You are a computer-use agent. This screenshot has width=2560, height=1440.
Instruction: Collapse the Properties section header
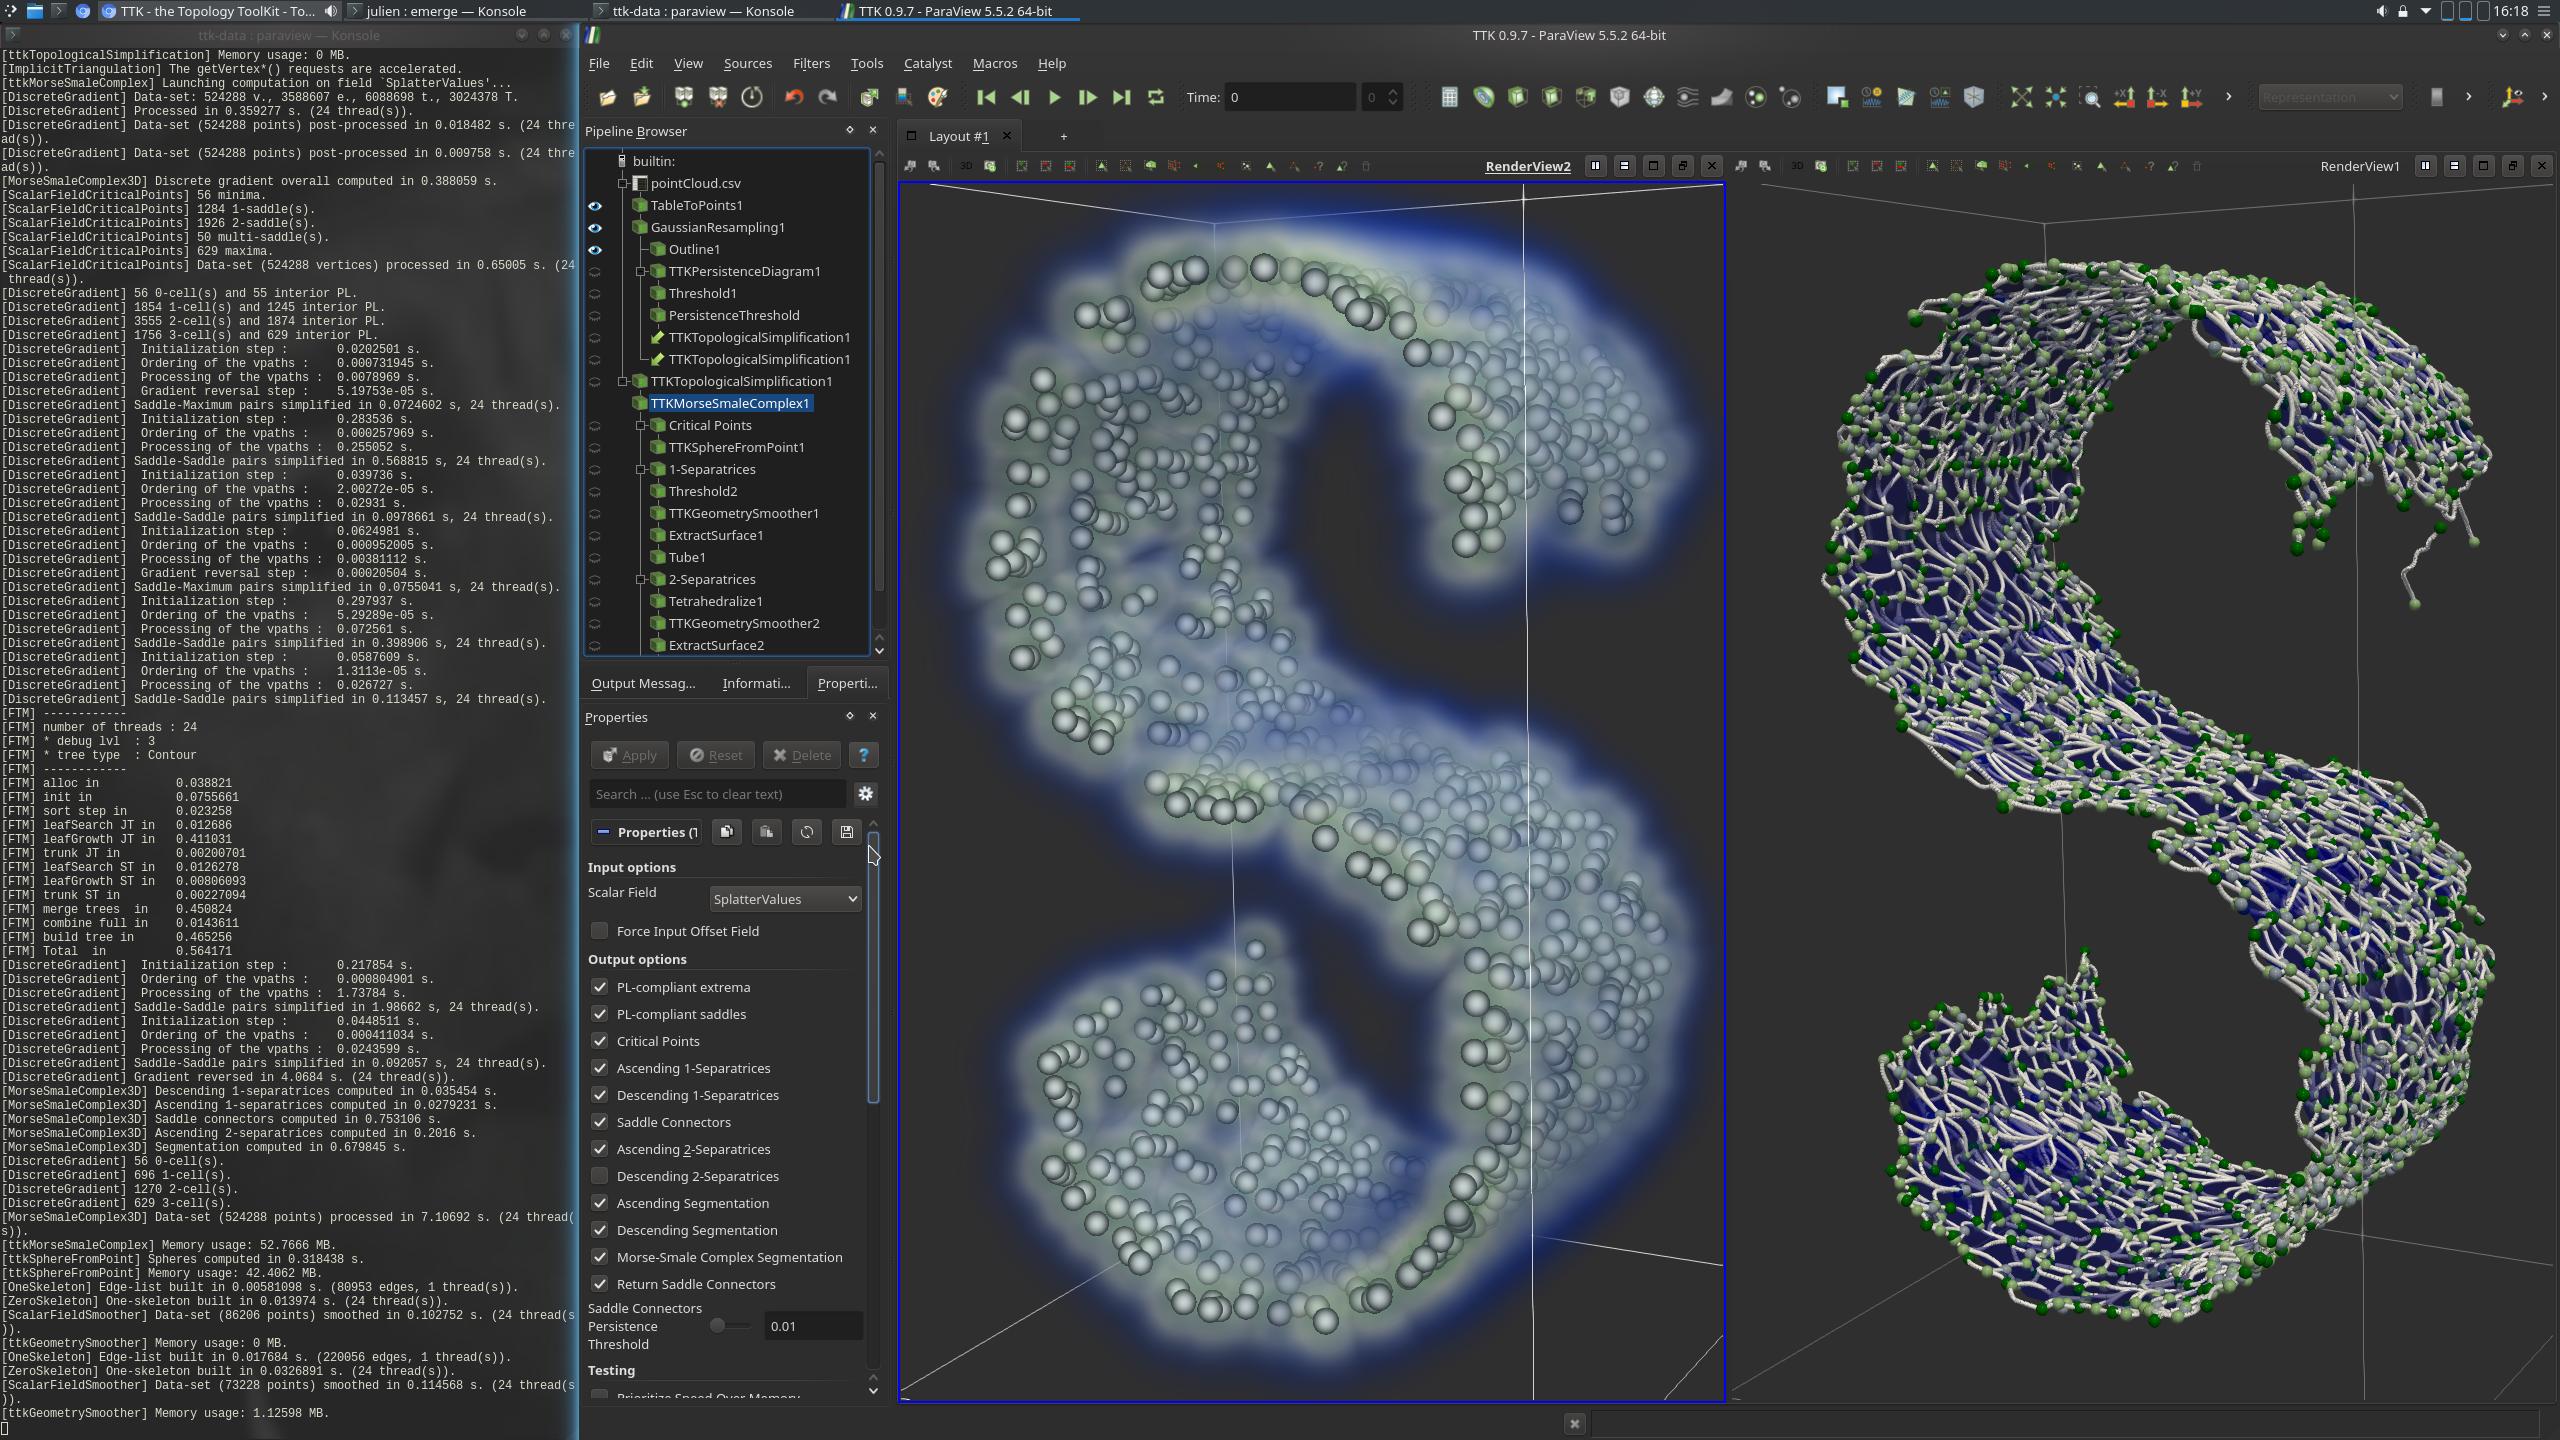click(x=603, y=832)
